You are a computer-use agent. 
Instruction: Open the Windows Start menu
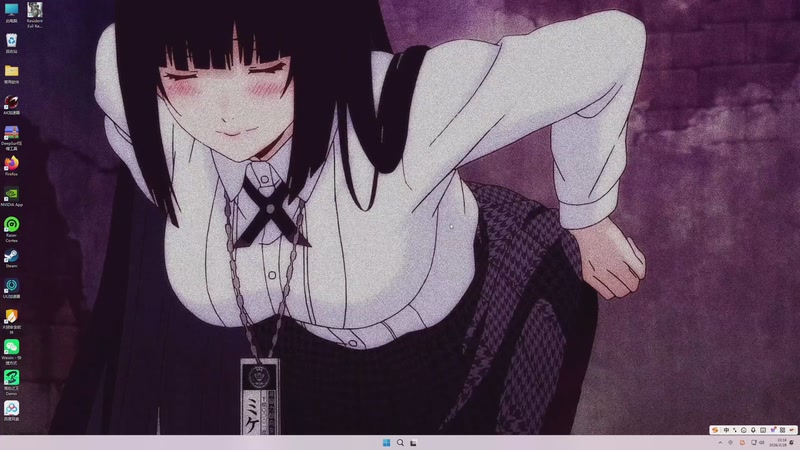tap(386, 442)
